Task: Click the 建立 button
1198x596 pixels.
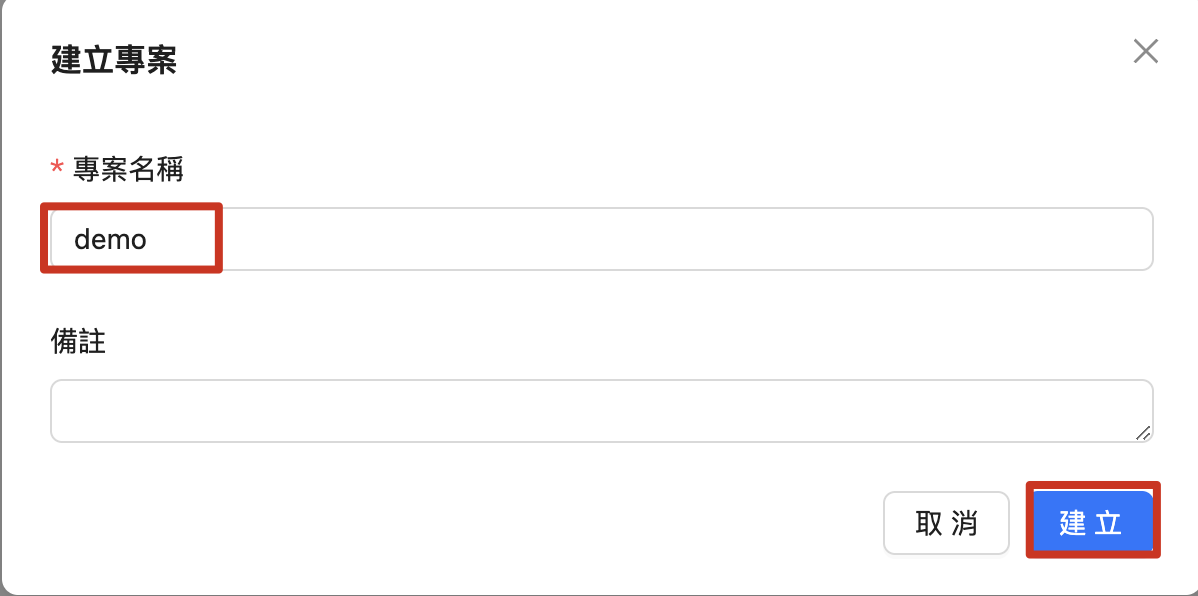Action: (x=1092, y=522)
